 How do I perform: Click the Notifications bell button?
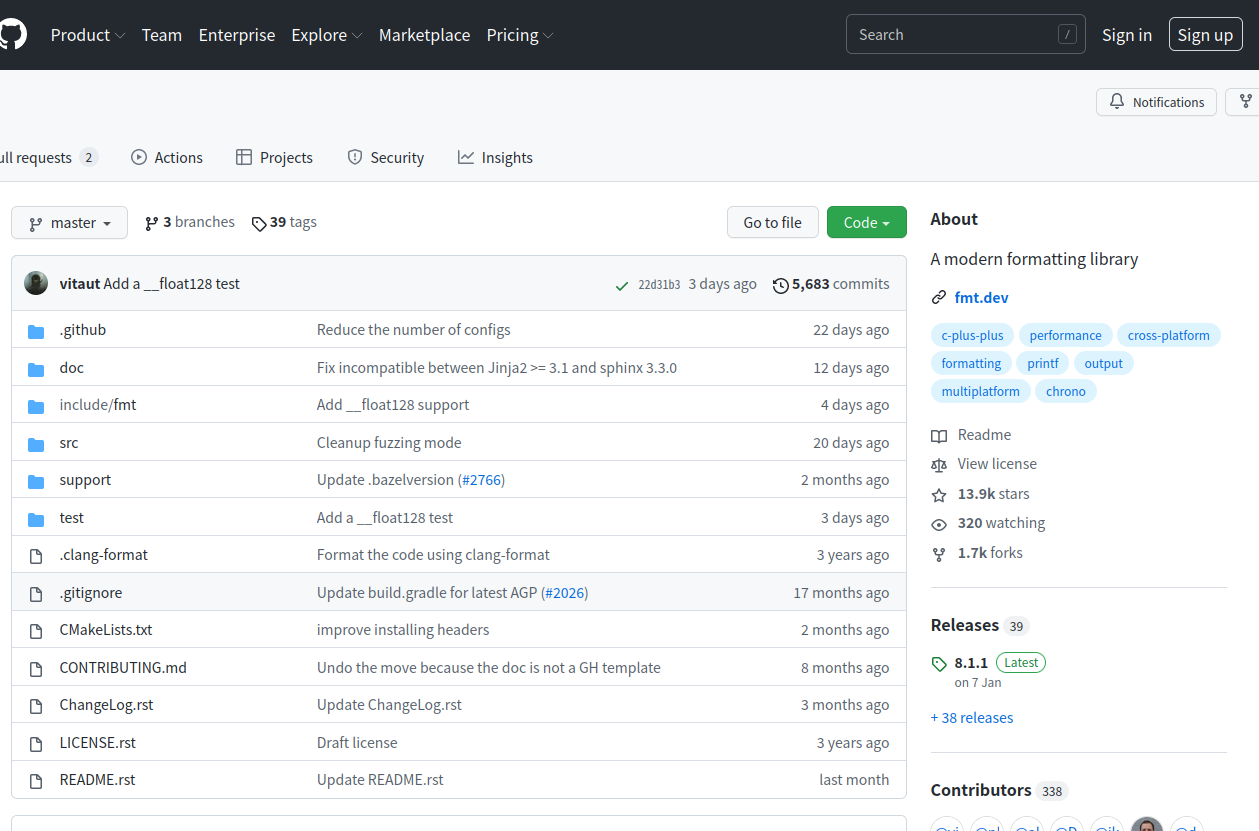(1156, 102)
